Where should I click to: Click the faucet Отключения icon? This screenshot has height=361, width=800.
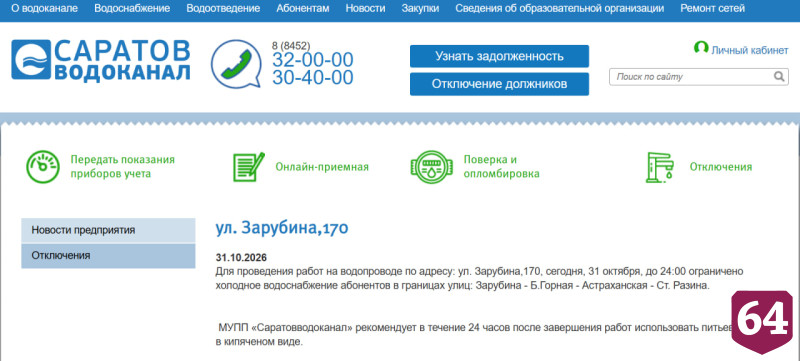click(659, 167)
